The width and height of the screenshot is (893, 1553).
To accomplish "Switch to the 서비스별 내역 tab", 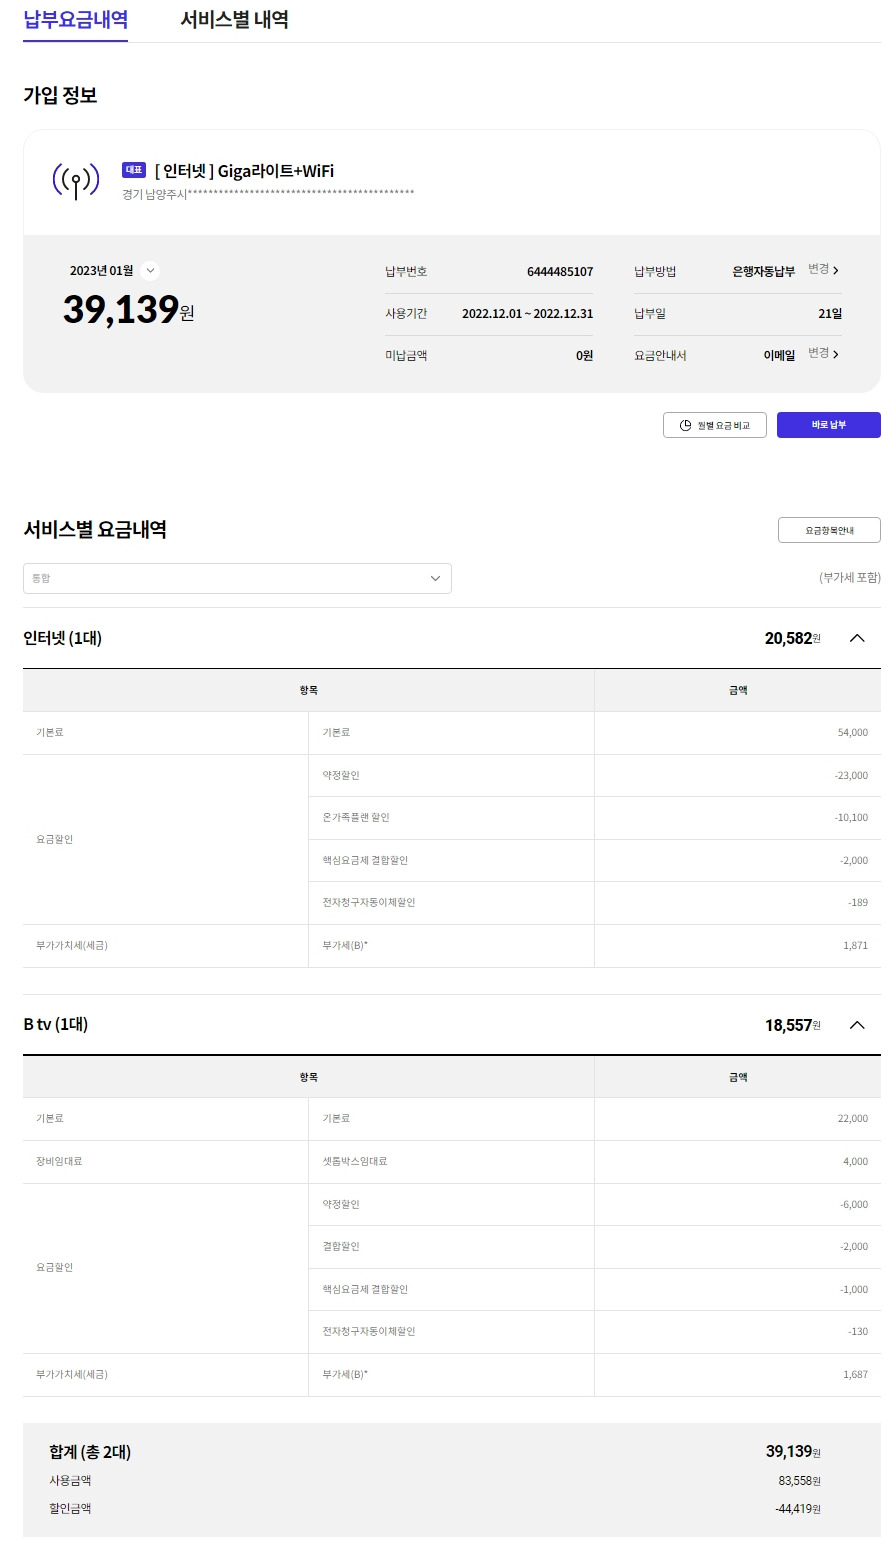I will click(234, 20).
